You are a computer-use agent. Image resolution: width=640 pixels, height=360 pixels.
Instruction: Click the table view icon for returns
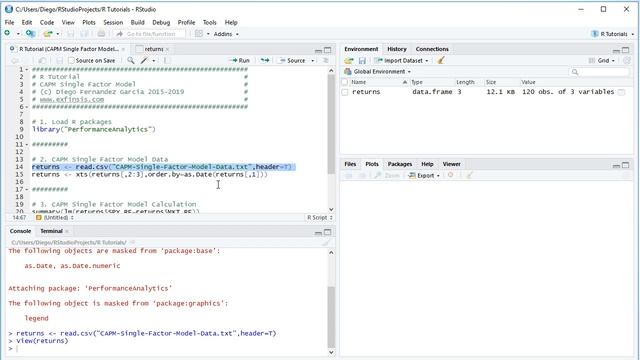coord(621,92)
